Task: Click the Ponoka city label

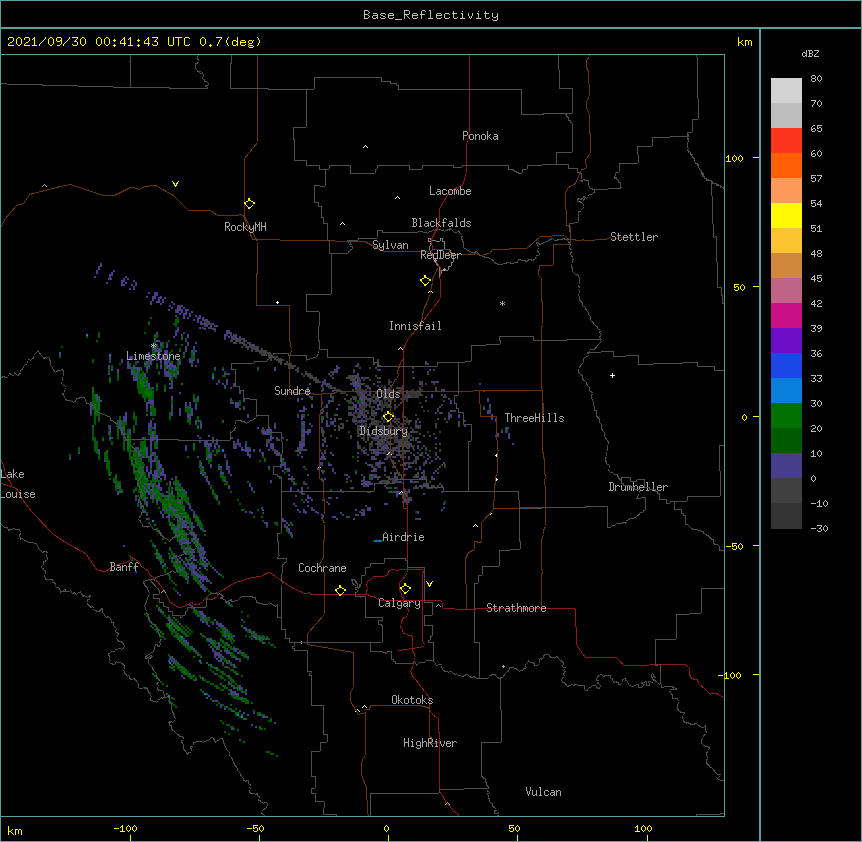Action: point(480,136)
